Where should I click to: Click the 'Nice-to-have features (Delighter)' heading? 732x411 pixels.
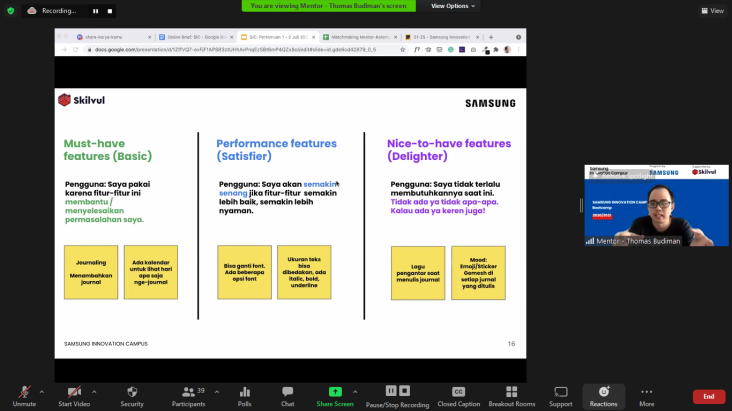(449, 150)
